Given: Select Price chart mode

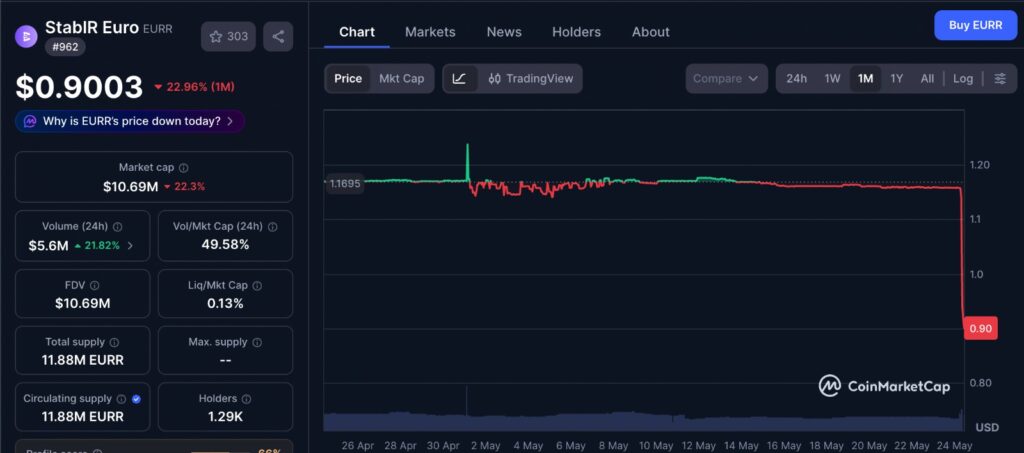Looking at the screenshot, I should click(x=348, y=78).
